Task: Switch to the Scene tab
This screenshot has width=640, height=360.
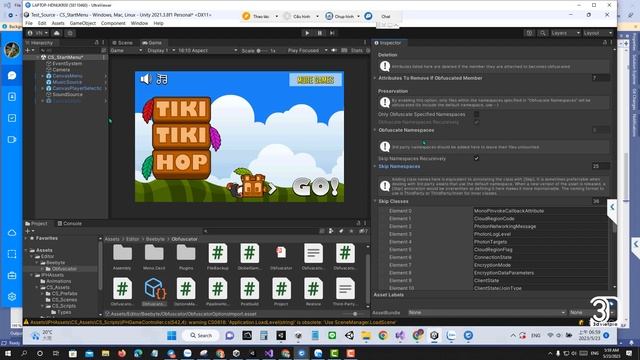Action: [x=122, y=43]
